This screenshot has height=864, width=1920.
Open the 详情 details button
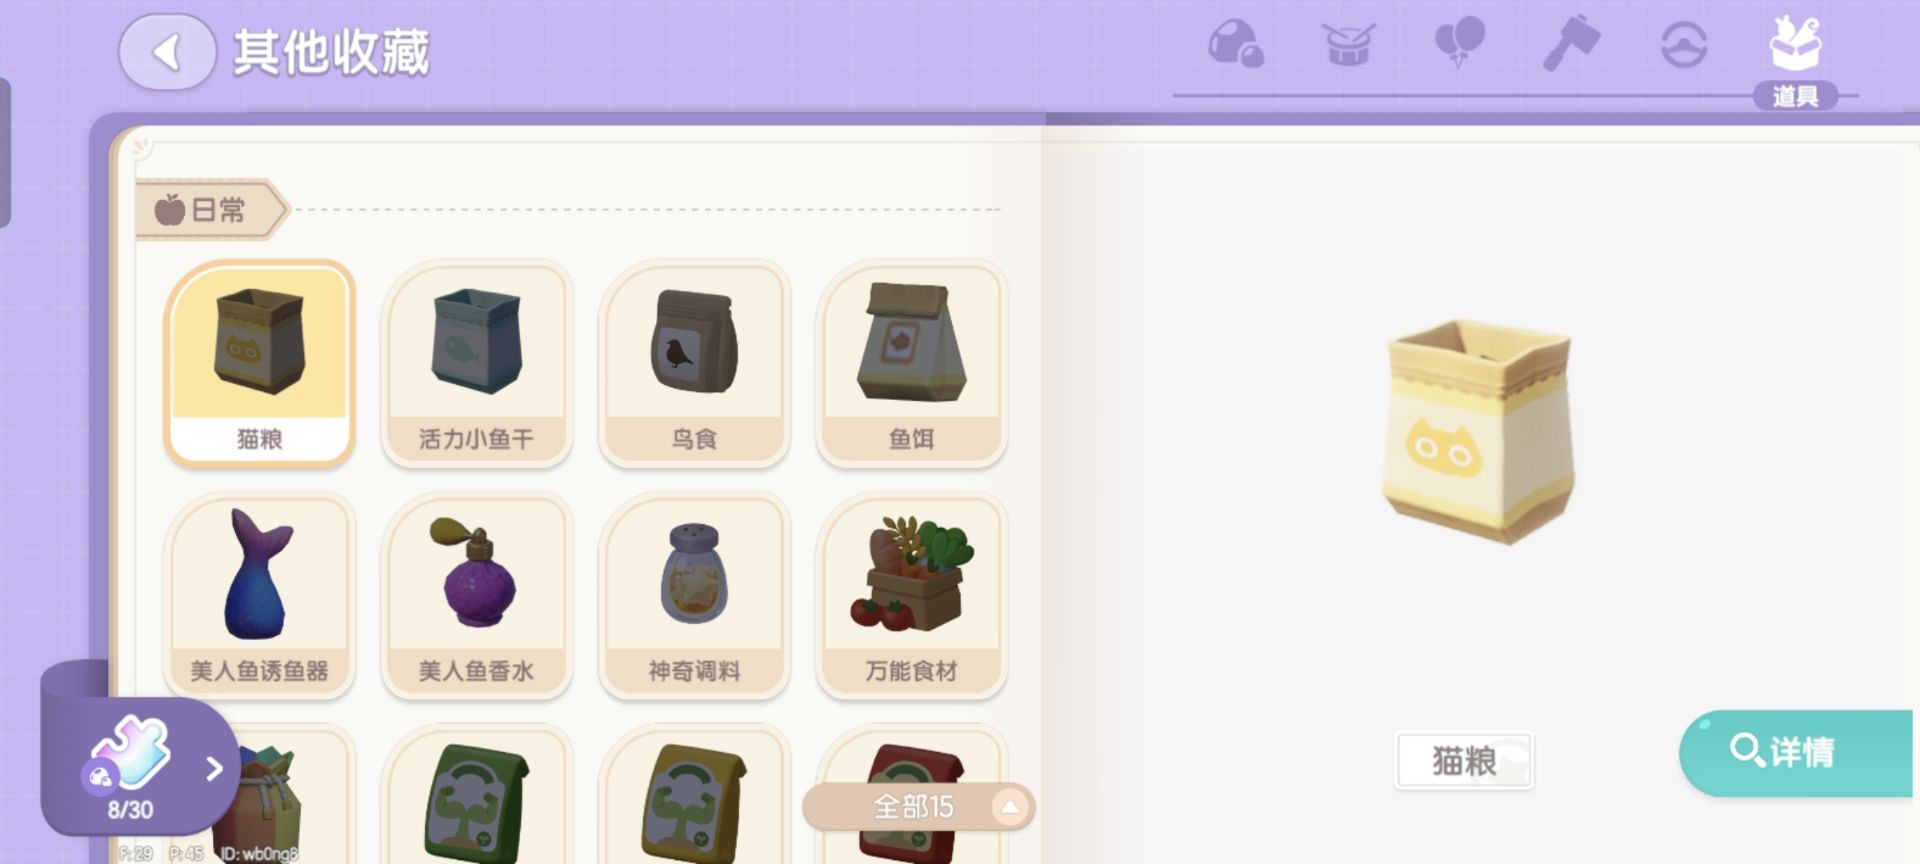(x=1796, y=753)
